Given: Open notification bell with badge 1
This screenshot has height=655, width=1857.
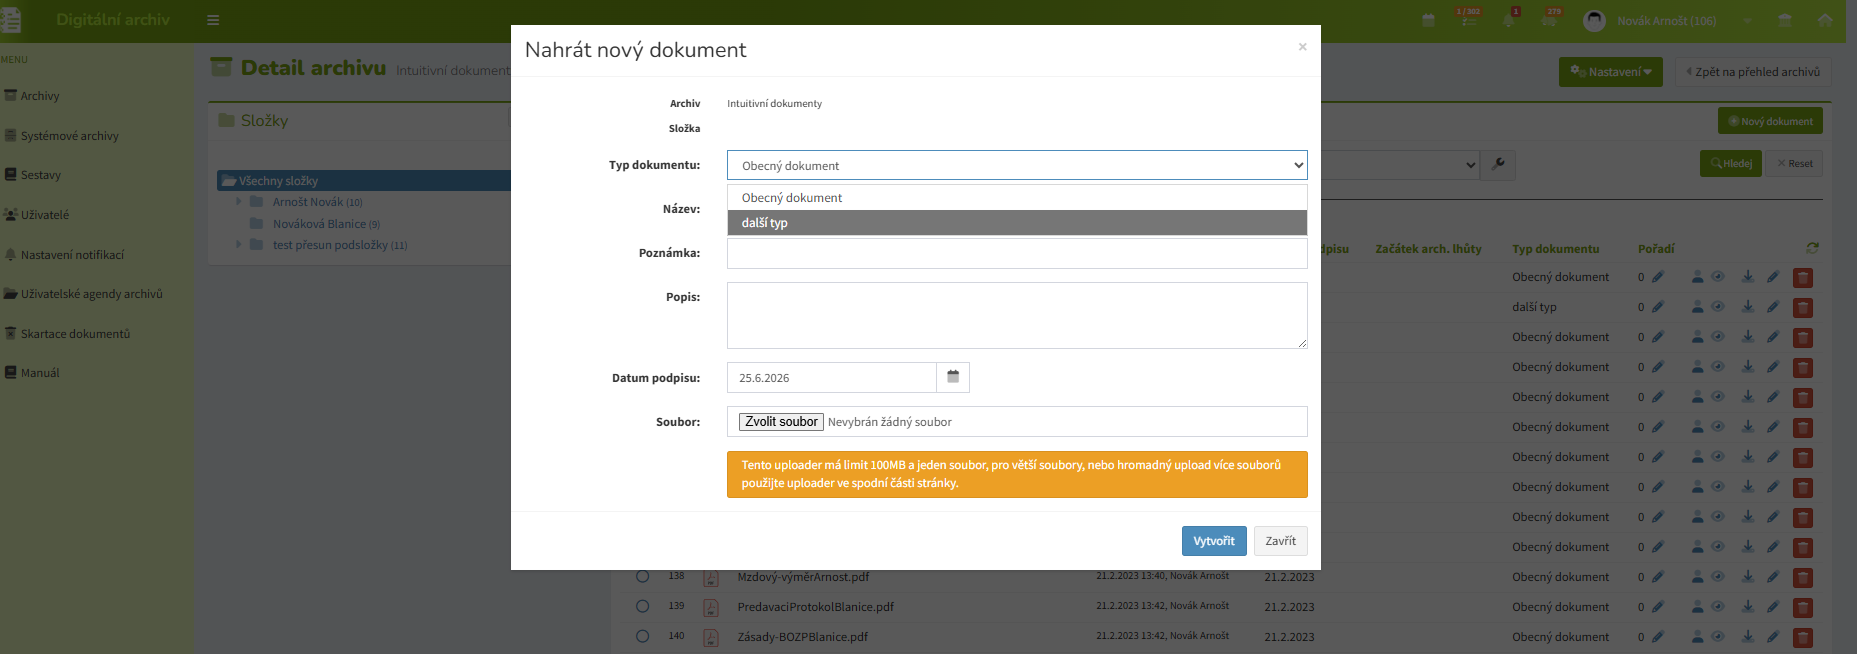Looking at the screenshot, I should (x=1509, y=20).
